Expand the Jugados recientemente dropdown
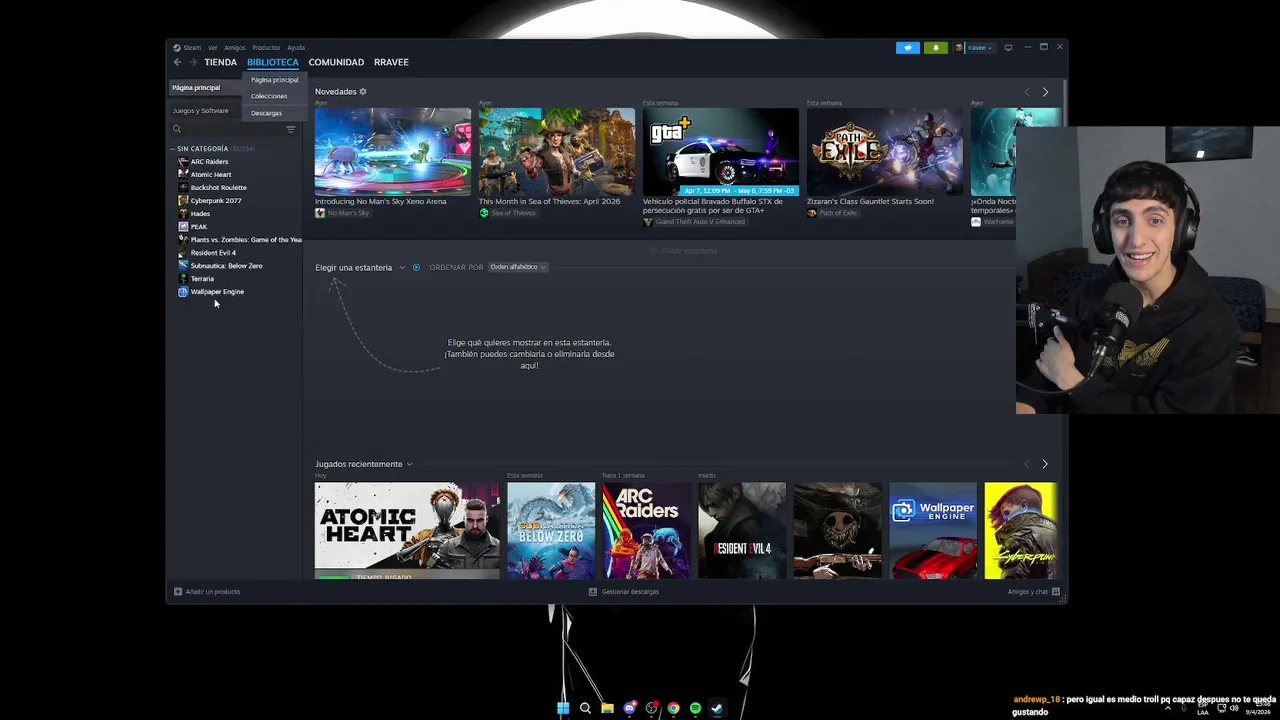The width and height of the screenshot is (1280, 720). [x=409, y=464]
